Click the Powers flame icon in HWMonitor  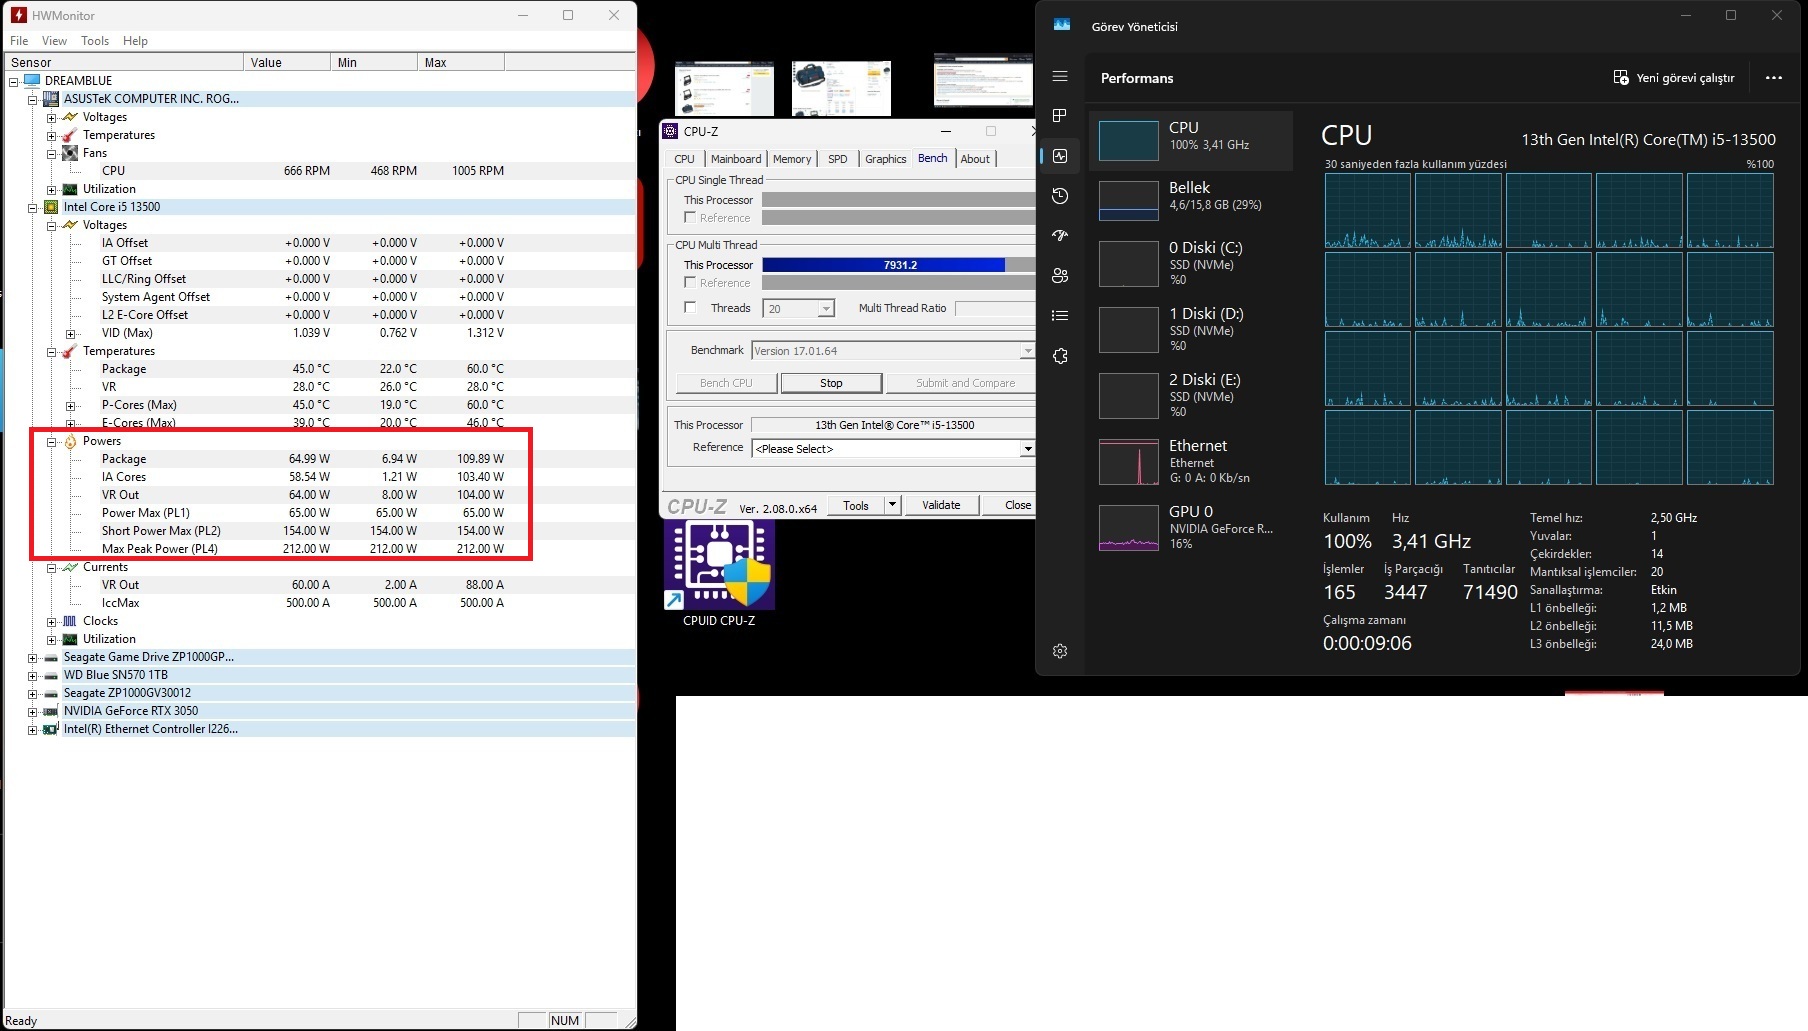pos(70,441)
